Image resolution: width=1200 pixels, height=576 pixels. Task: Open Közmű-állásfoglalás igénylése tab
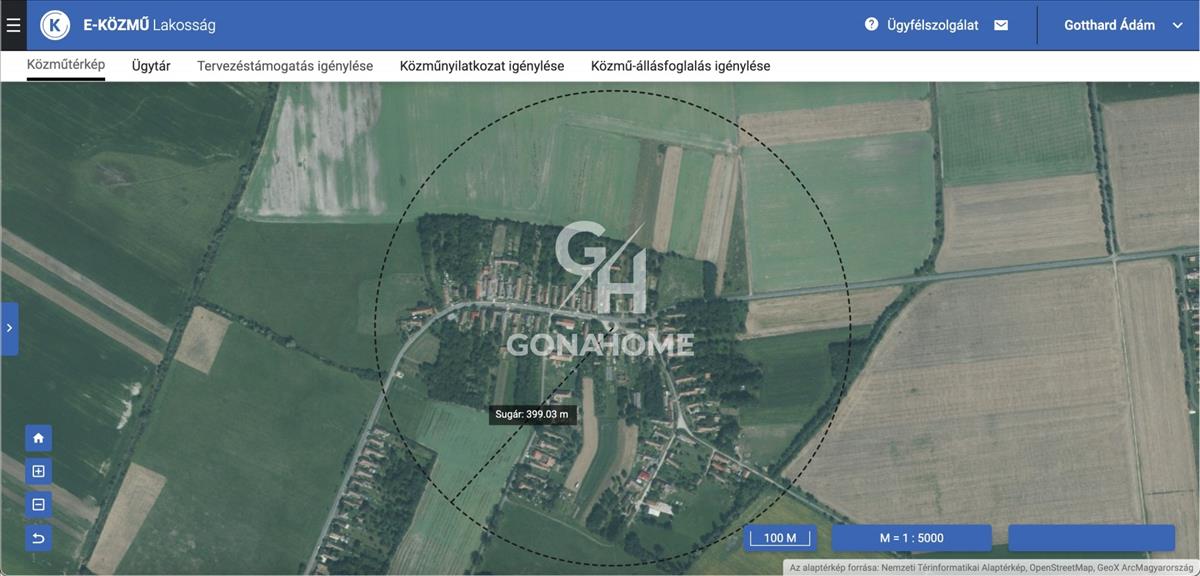point(680,66)
